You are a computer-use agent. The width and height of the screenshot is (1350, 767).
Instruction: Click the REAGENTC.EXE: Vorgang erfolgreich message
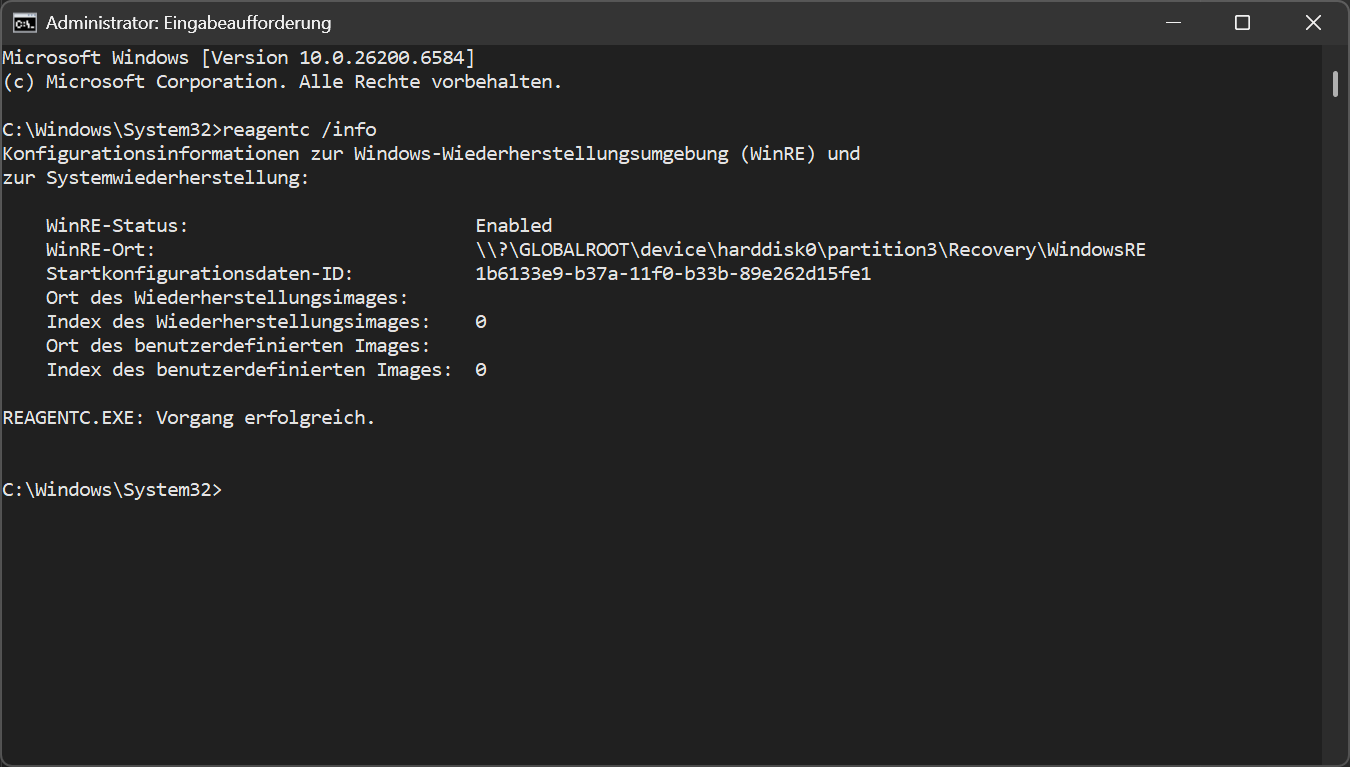click(189, 418)
